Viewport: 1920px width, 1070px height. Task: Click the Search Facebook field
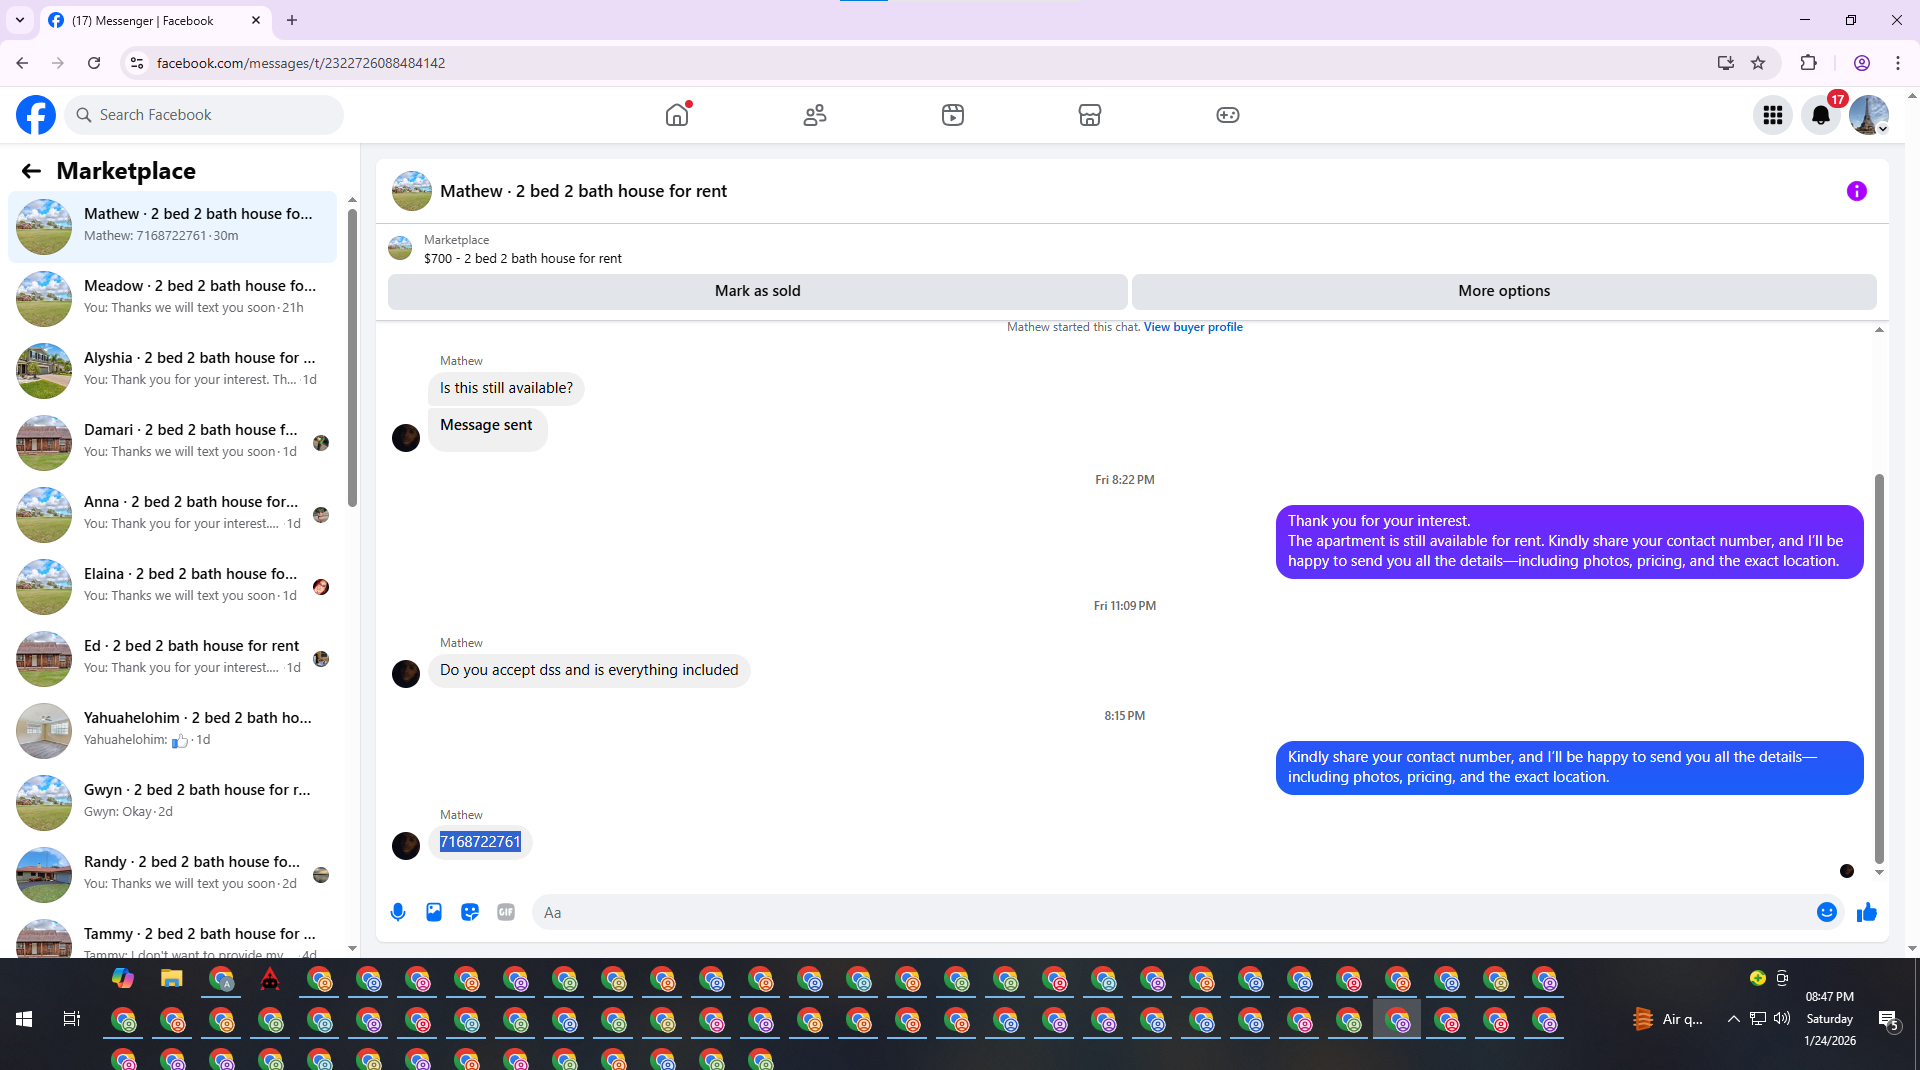pyautogui.click(x=204, y=115)
